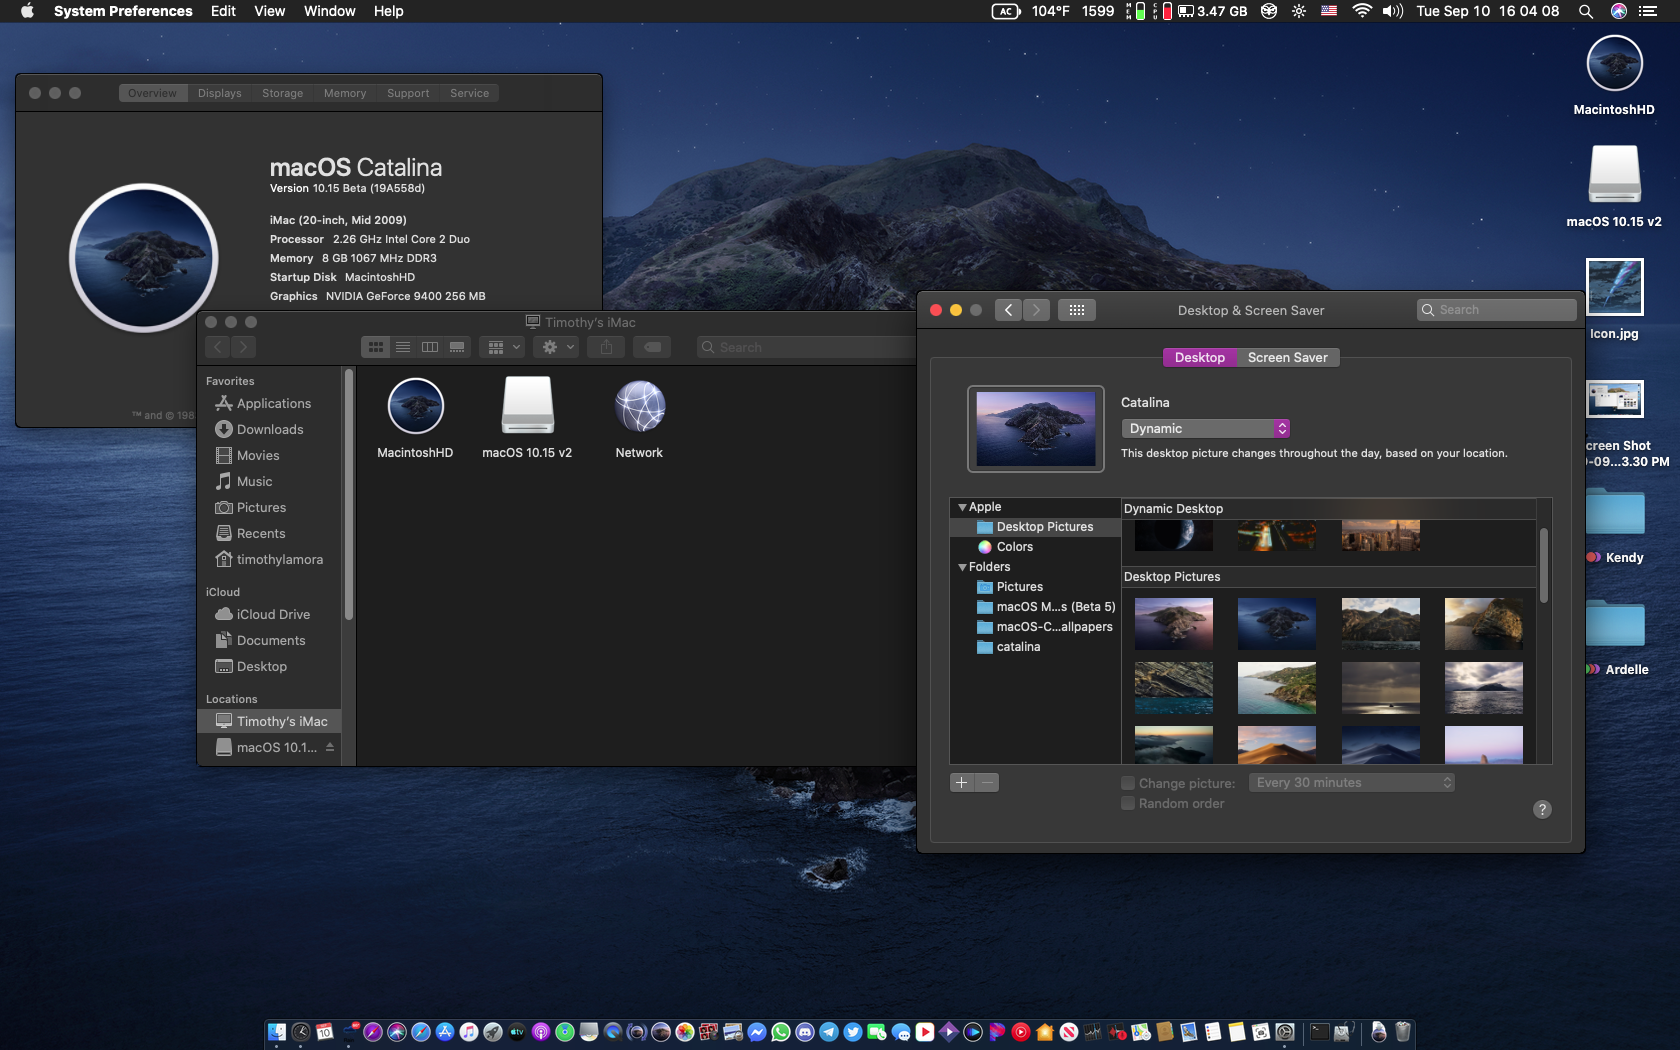Image resolution: width=1680 pixels, height=1050 pixels.
Task: Open help for Desktop & Screen Saver
Action: coord(1542,809)
